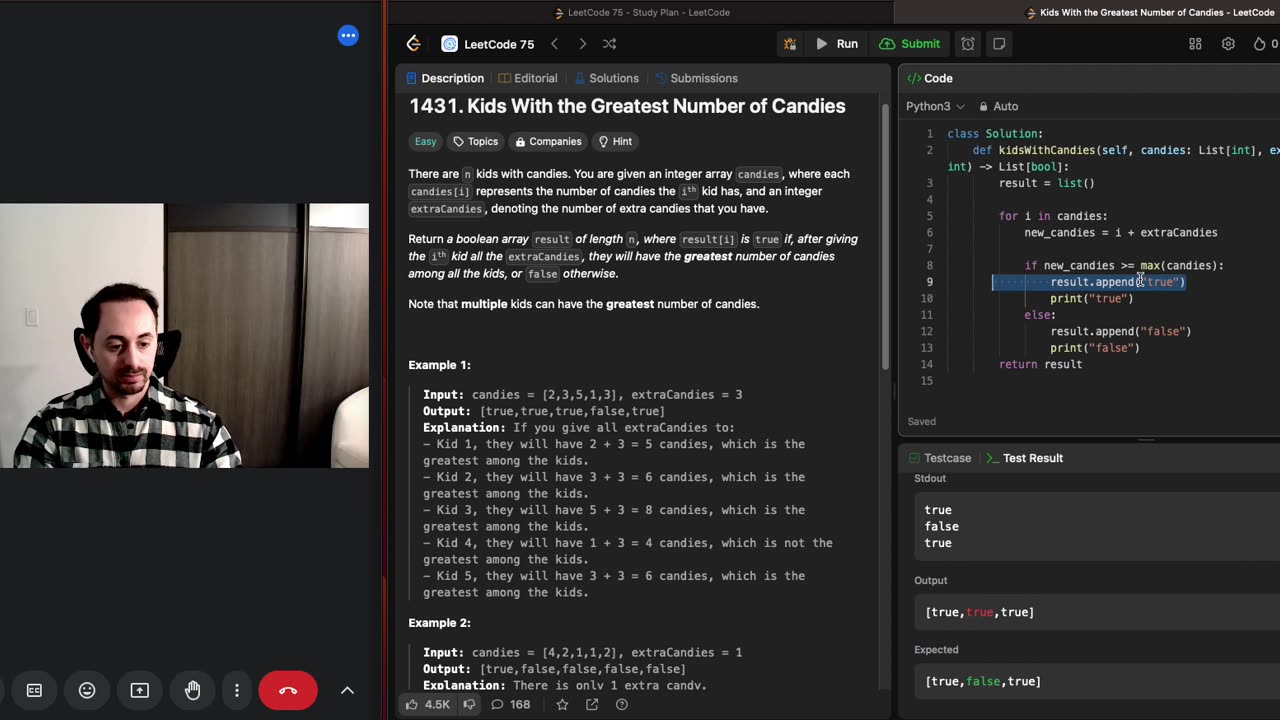Switch to the Solutions tab

tap(604, 78)
